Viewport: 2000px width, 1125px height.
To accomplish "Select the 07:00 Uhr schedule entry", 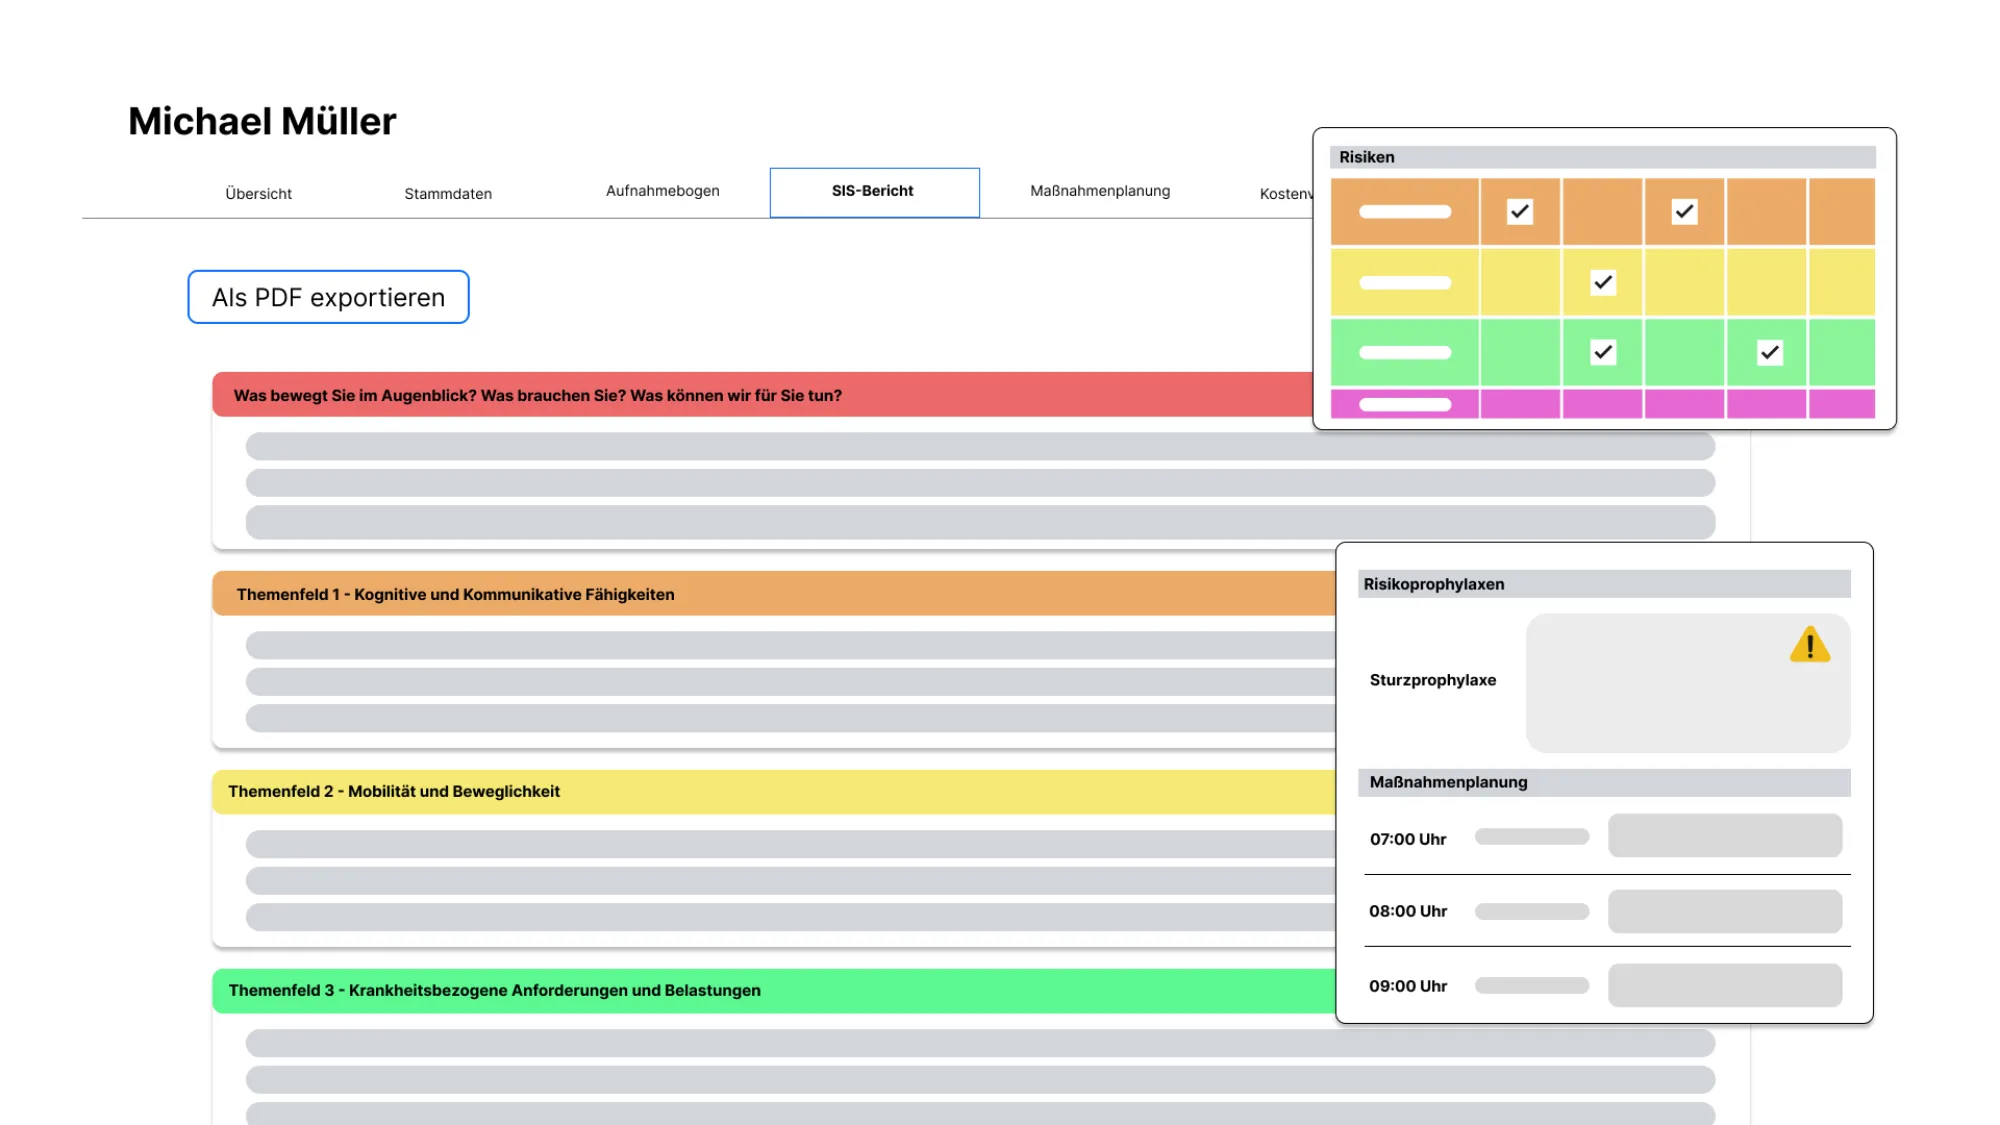I will 1408,839.
